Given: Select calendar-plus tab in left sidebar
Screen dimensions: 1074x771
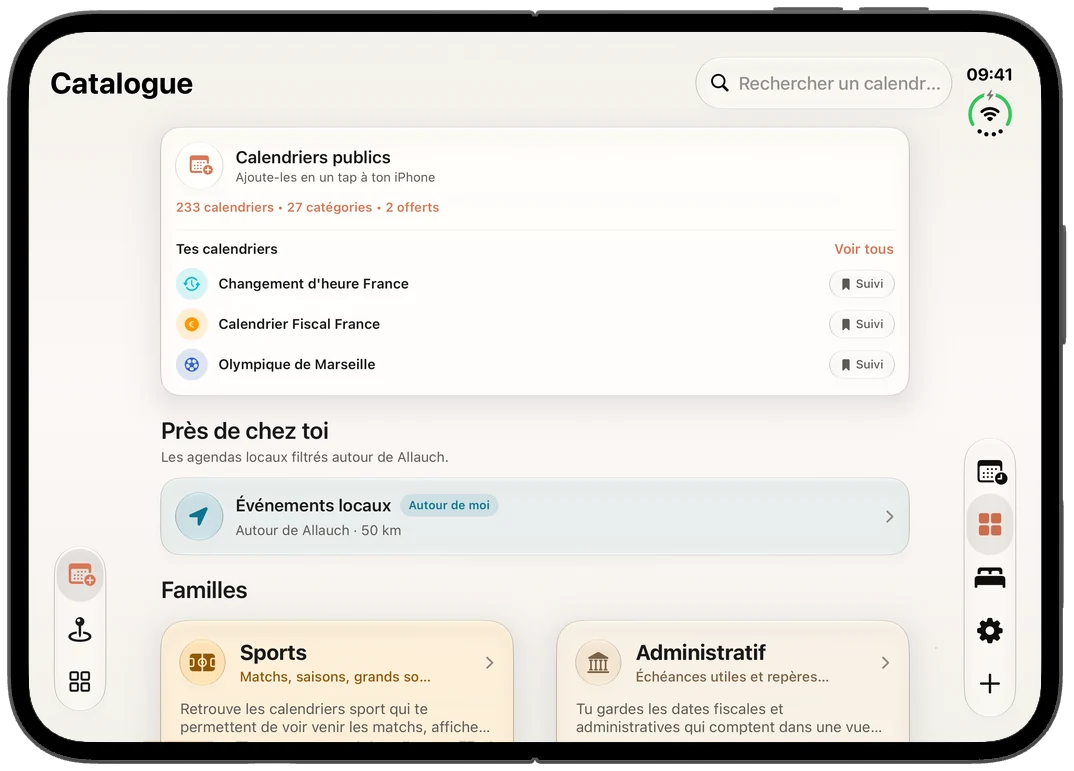Looking at the screenshot, I should (81, 575).
